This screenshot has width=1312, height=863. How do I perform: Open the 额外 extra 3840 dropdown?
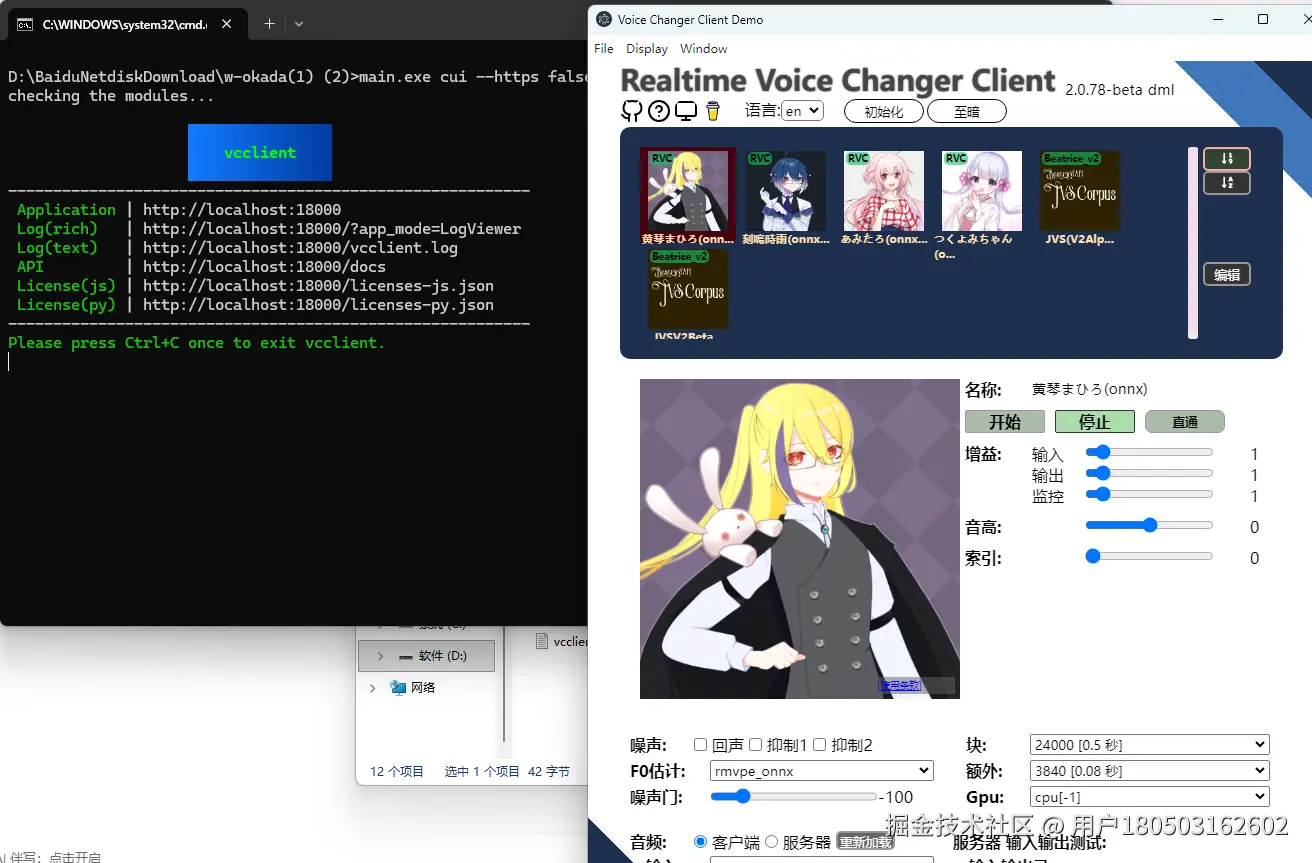click(x=1149, y=771)
